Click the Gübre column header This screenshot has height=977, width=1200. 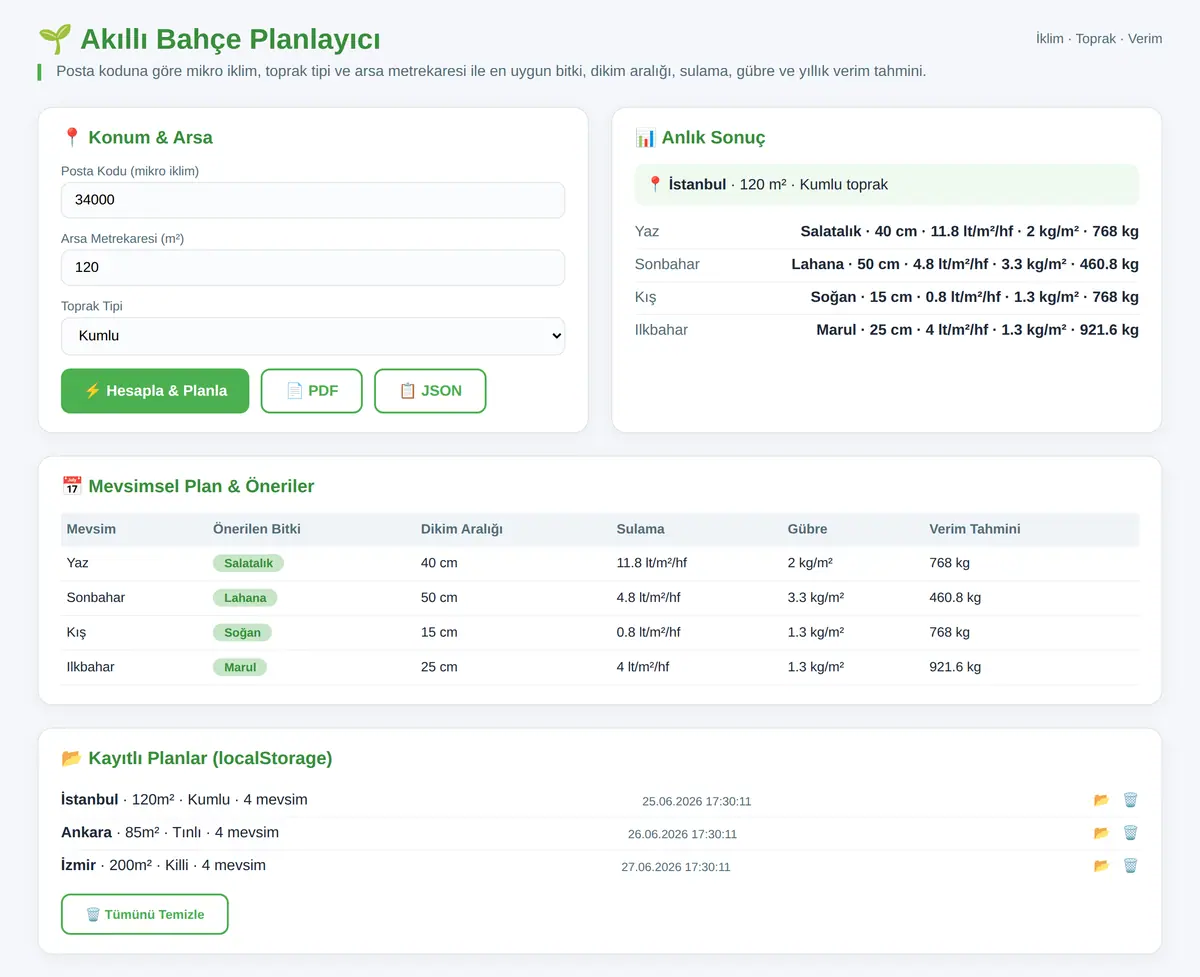pyautogui.click(x=808, y=529)
